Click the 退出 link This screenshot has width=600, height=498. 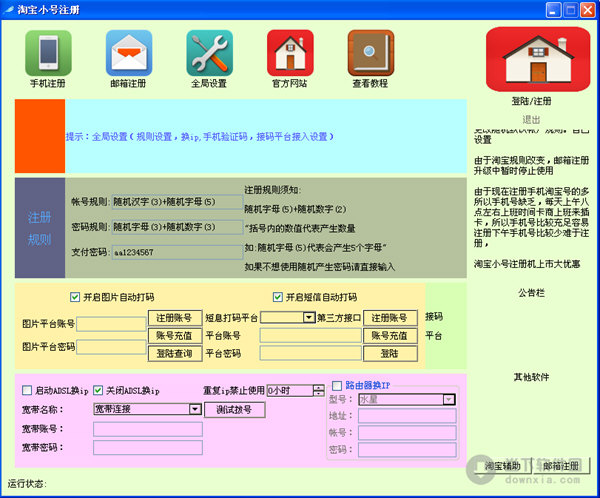[x=531, y=120]
